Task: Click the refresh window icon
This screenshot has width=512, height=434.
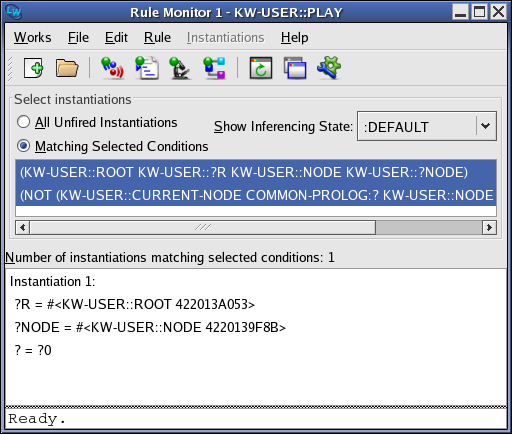Action: click(261, 68)
